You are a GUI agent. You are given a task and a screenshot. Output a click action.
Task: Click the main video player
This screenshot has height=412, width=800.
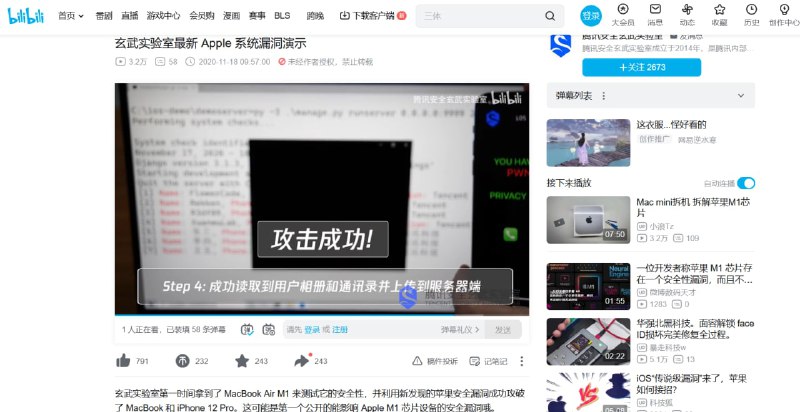tap(321, 199)
